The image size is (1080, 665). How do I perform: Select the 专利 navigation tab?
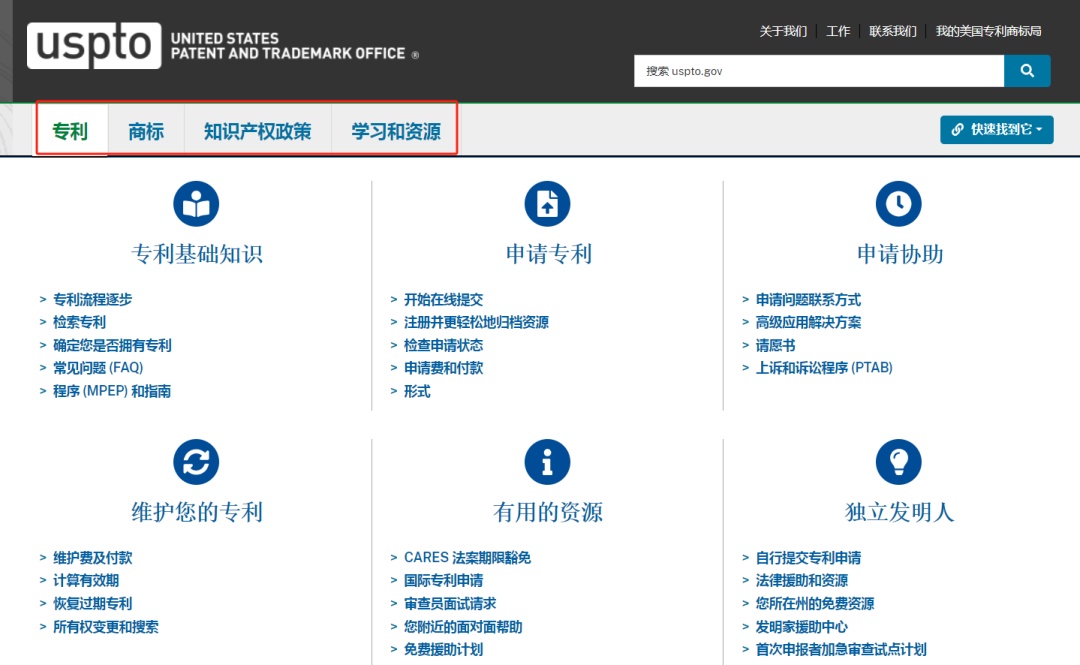(70, 131)
